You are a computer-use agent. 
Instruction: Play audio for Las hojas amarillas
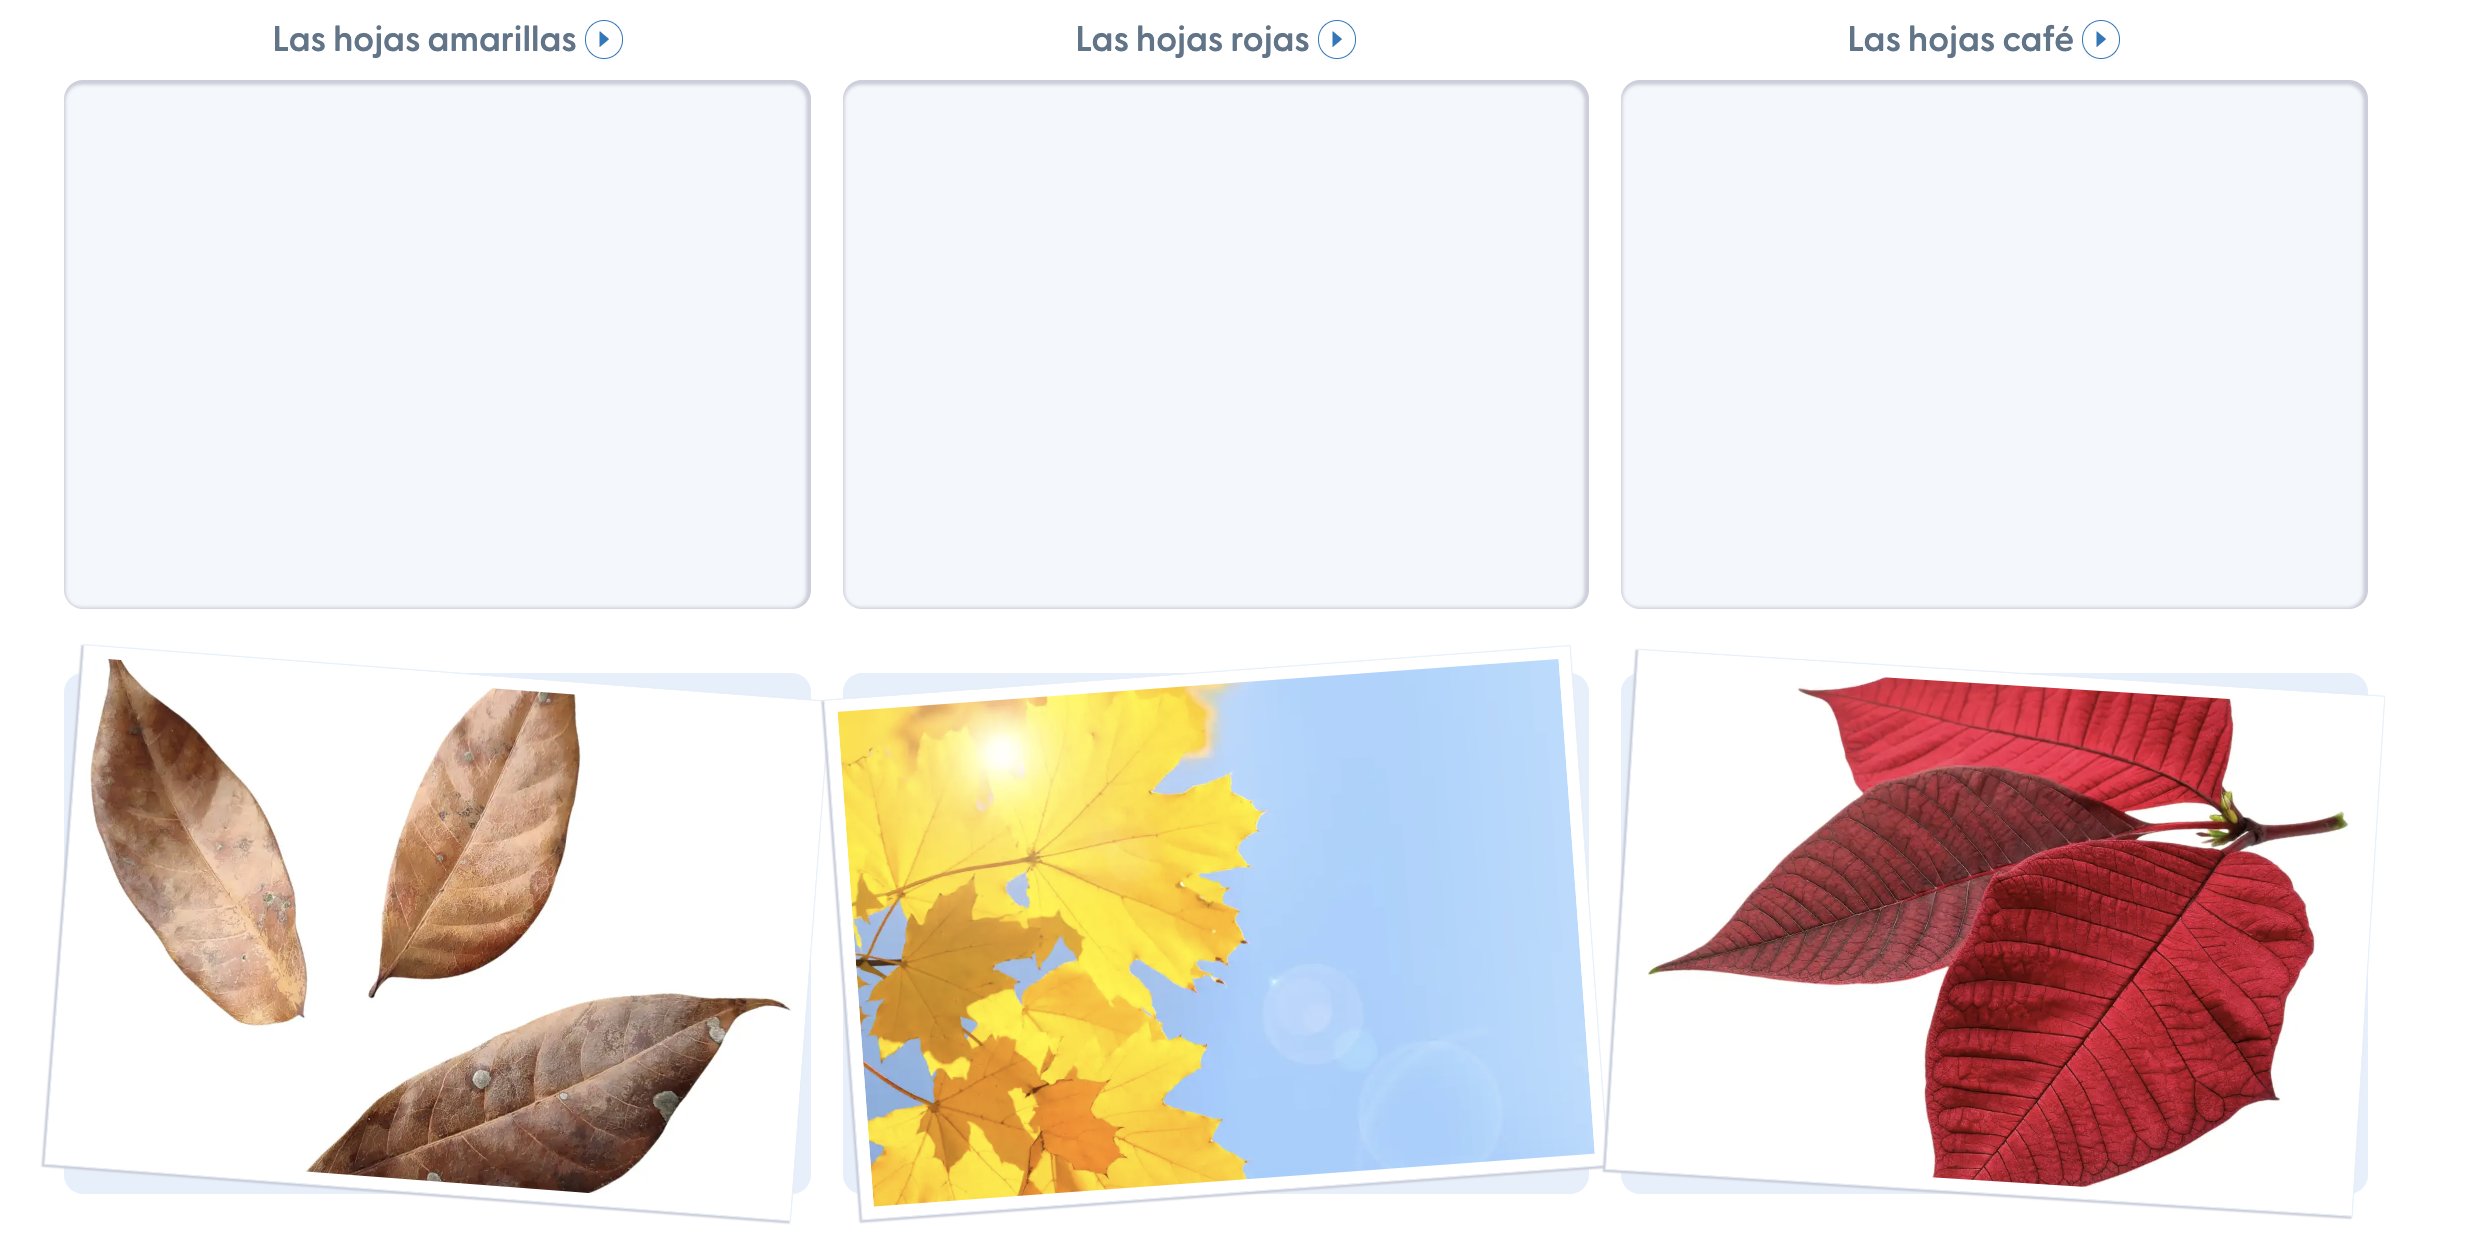tap(603, 40)
